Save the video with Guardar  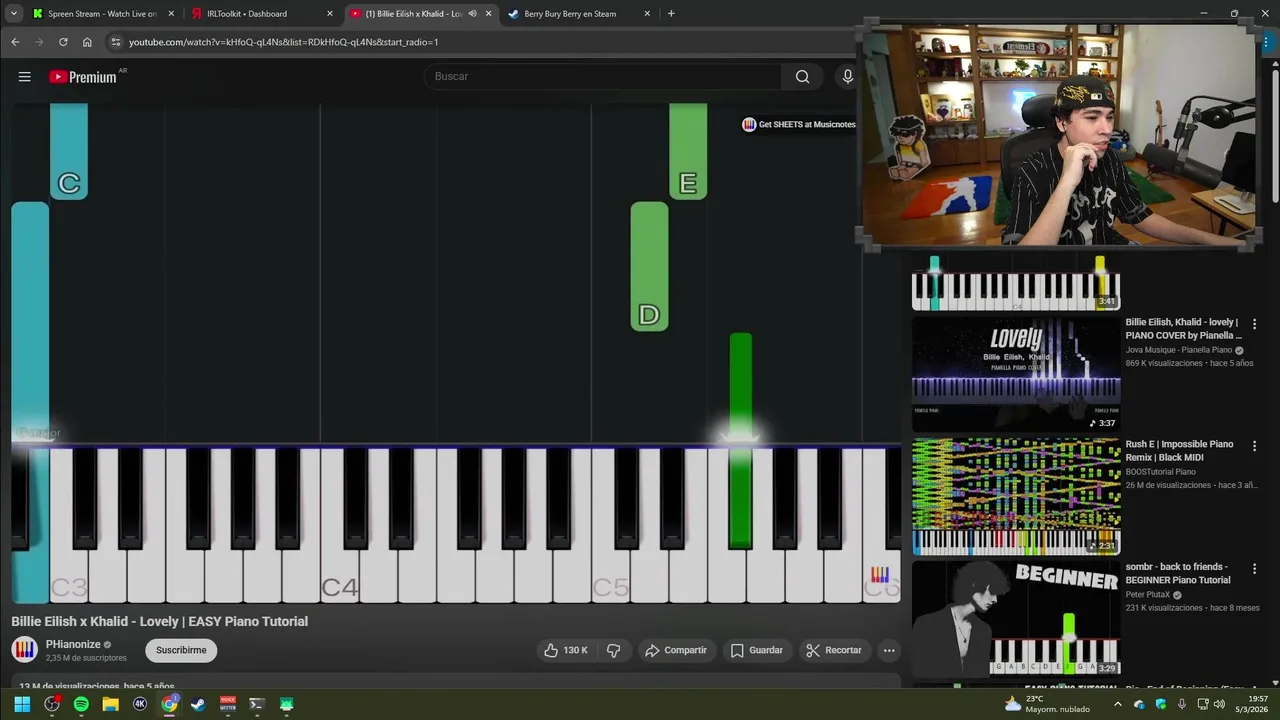[x=756, y=650]
